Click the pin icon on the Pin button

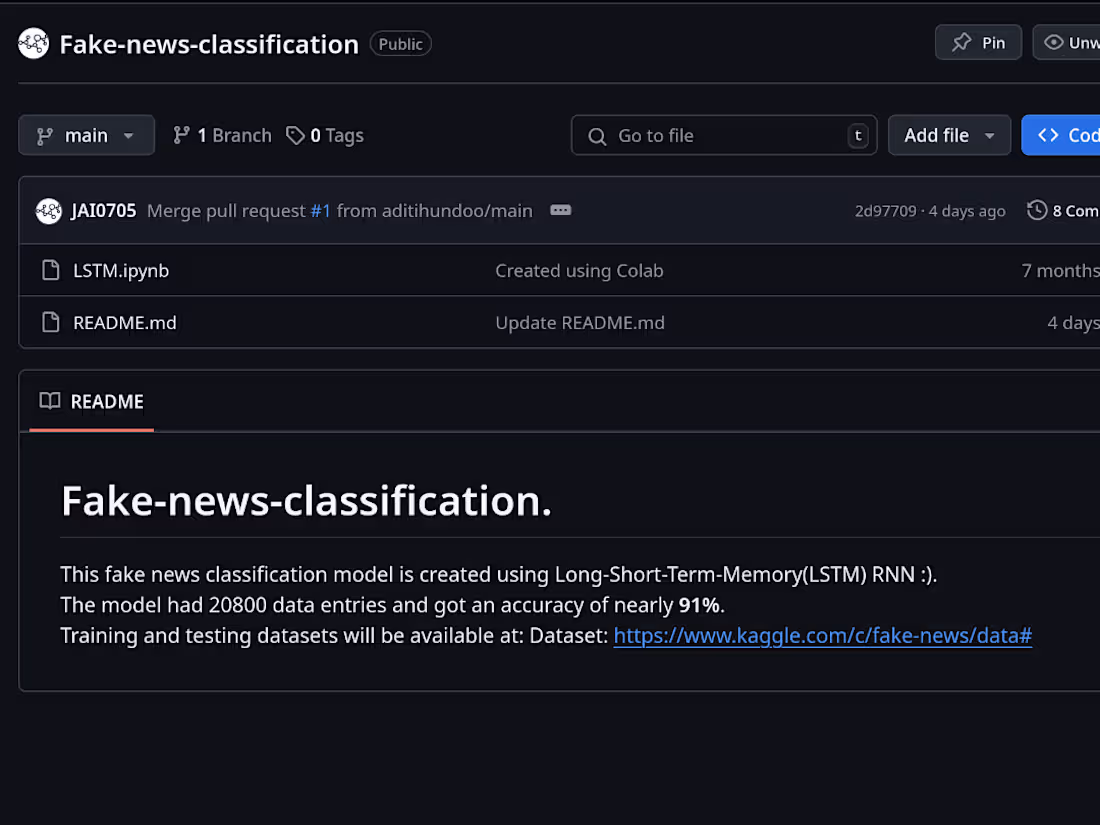tap(962, 42)
